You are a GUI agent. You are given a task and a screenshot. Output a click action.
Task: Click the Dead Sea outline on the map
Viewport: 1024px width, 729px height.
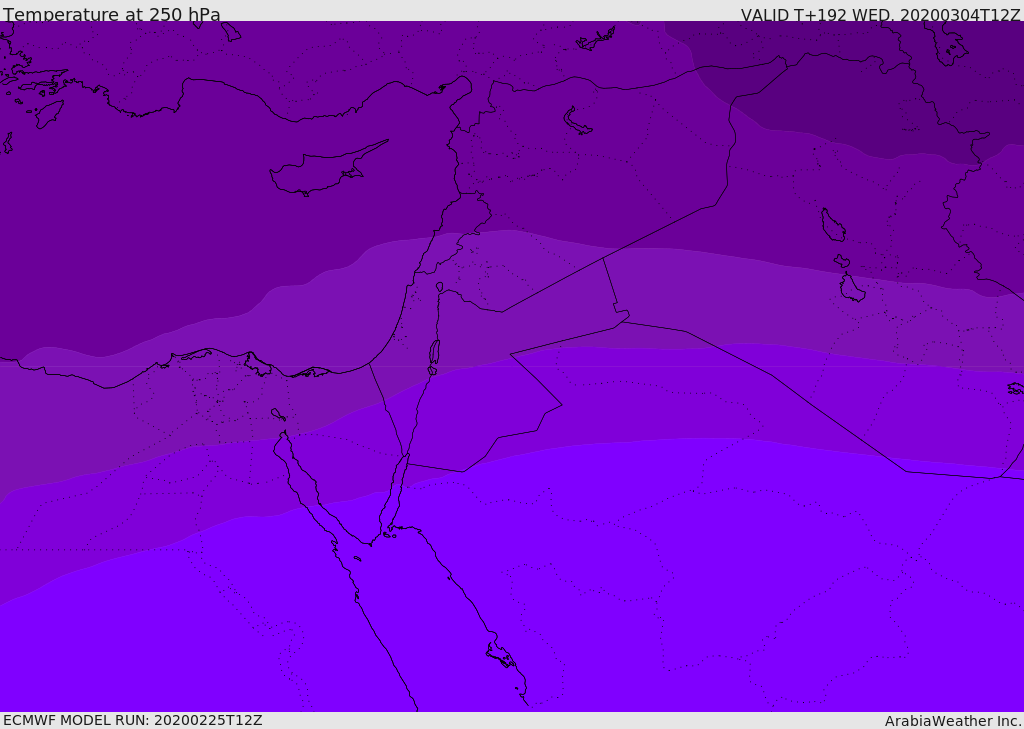(434, 353)
